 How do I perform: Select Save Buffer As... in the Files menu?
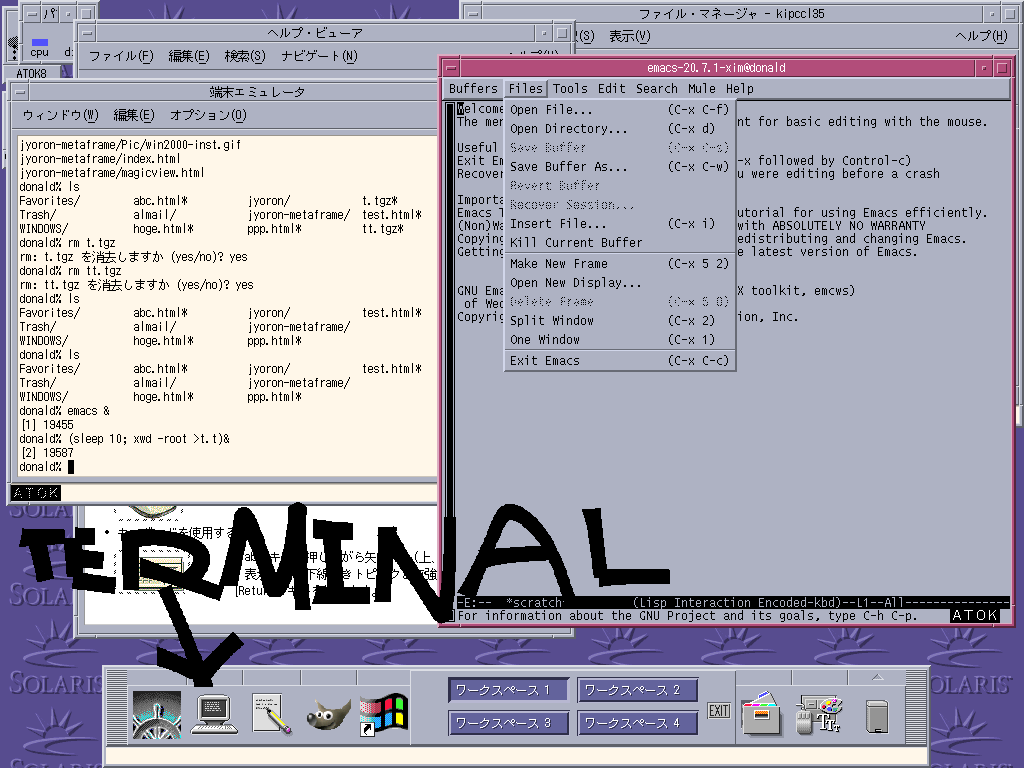620,167
